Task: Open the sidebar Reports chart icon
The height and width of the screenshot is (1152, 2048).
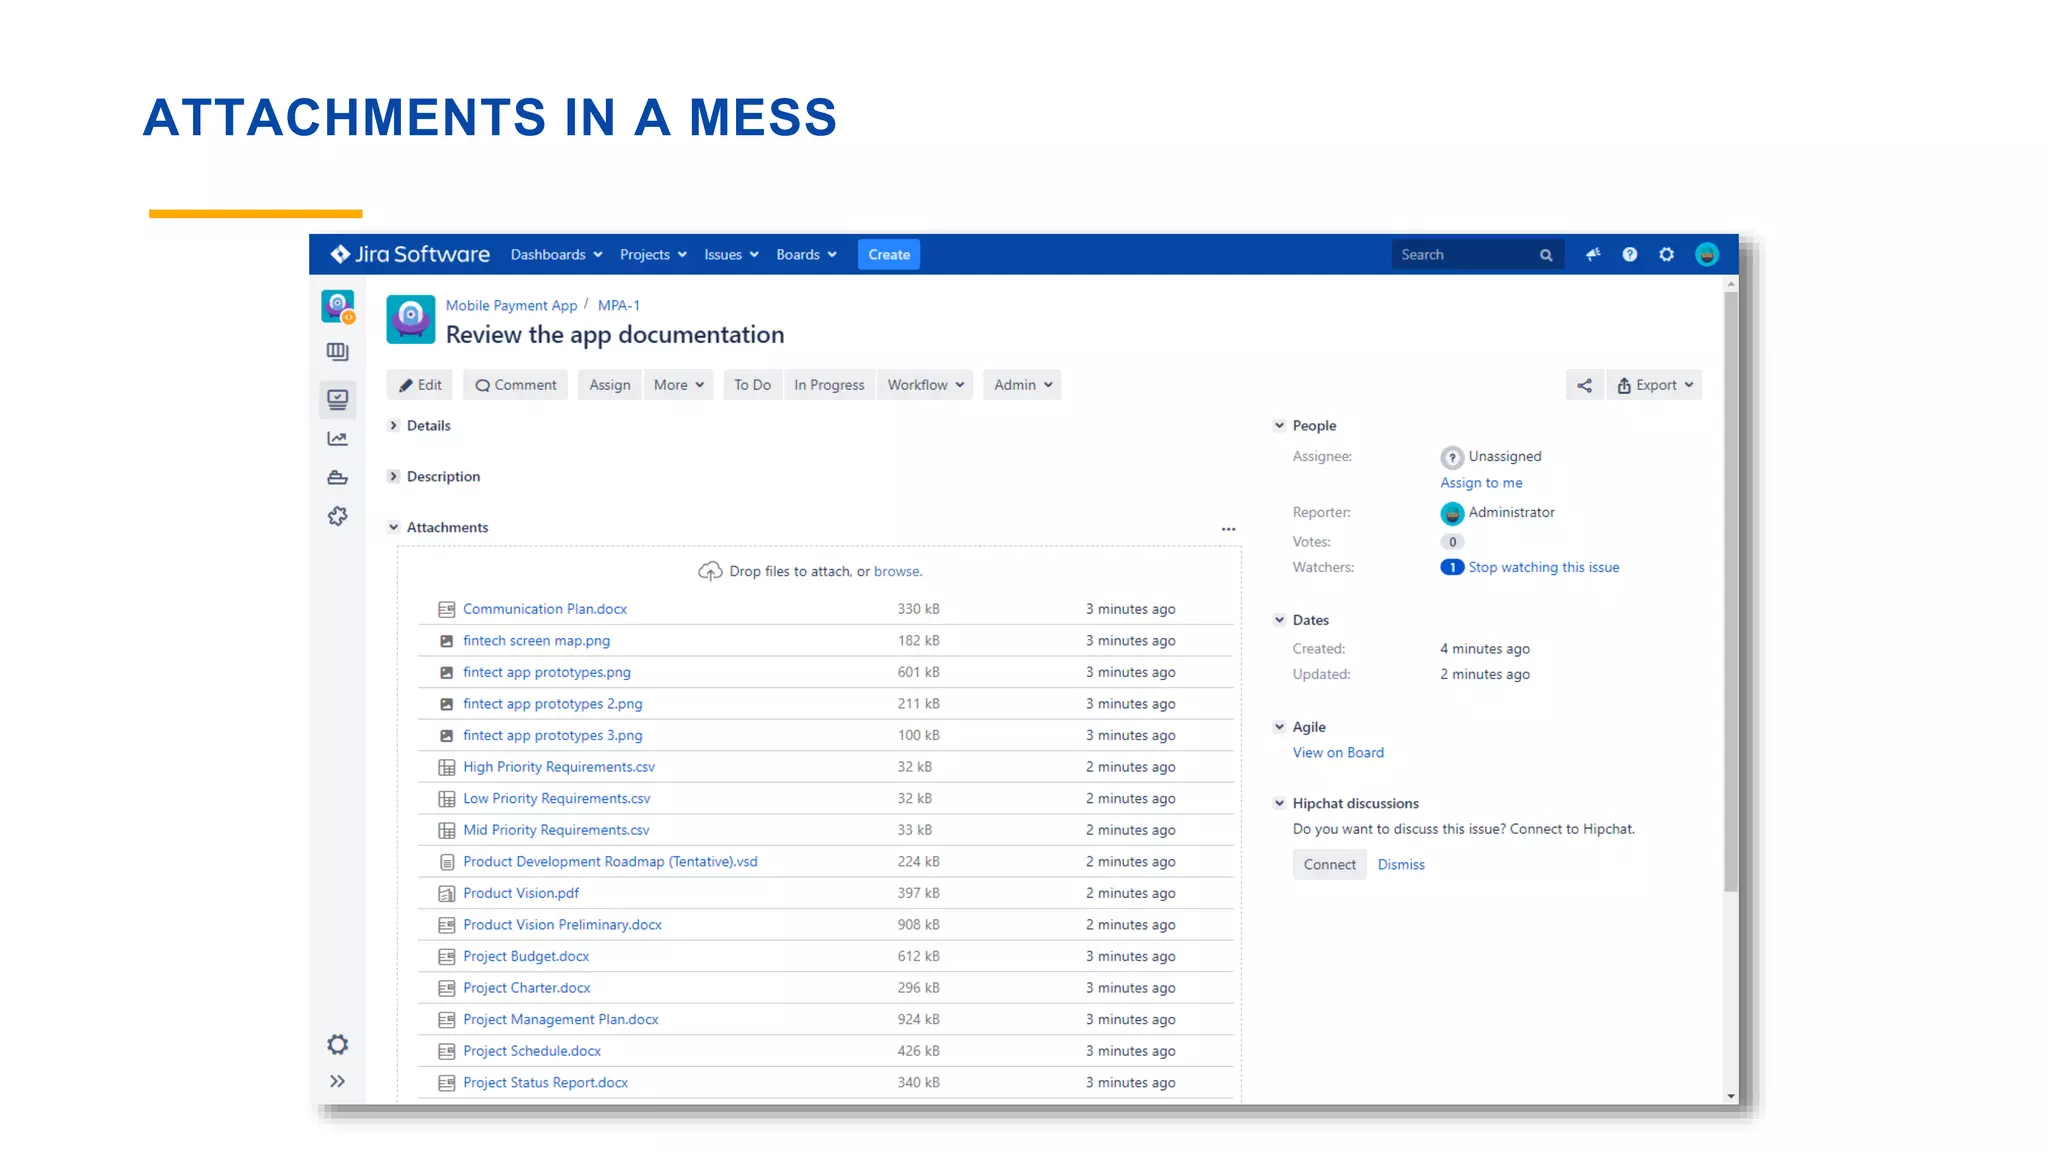Action: pyautogui.click(x=338, y=439)
